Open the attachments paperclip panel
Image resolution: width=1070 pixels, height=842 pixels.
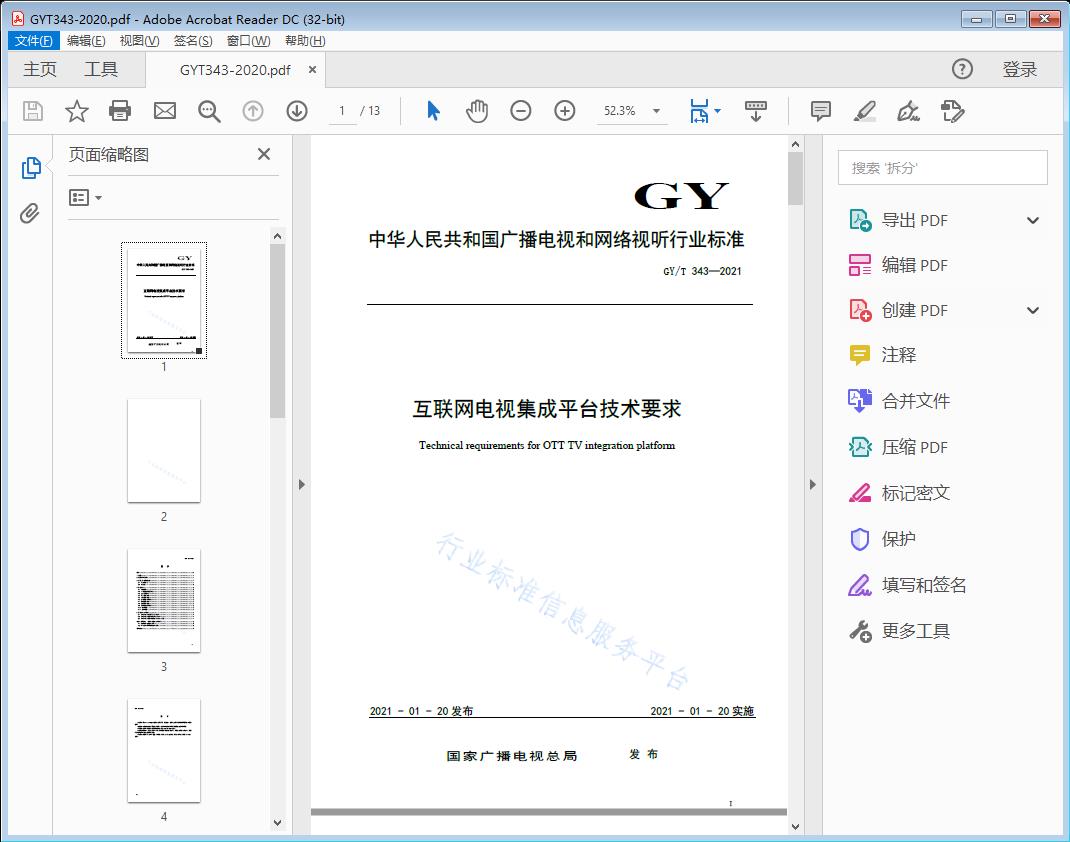pyautogui.click(x=30, y=210)
